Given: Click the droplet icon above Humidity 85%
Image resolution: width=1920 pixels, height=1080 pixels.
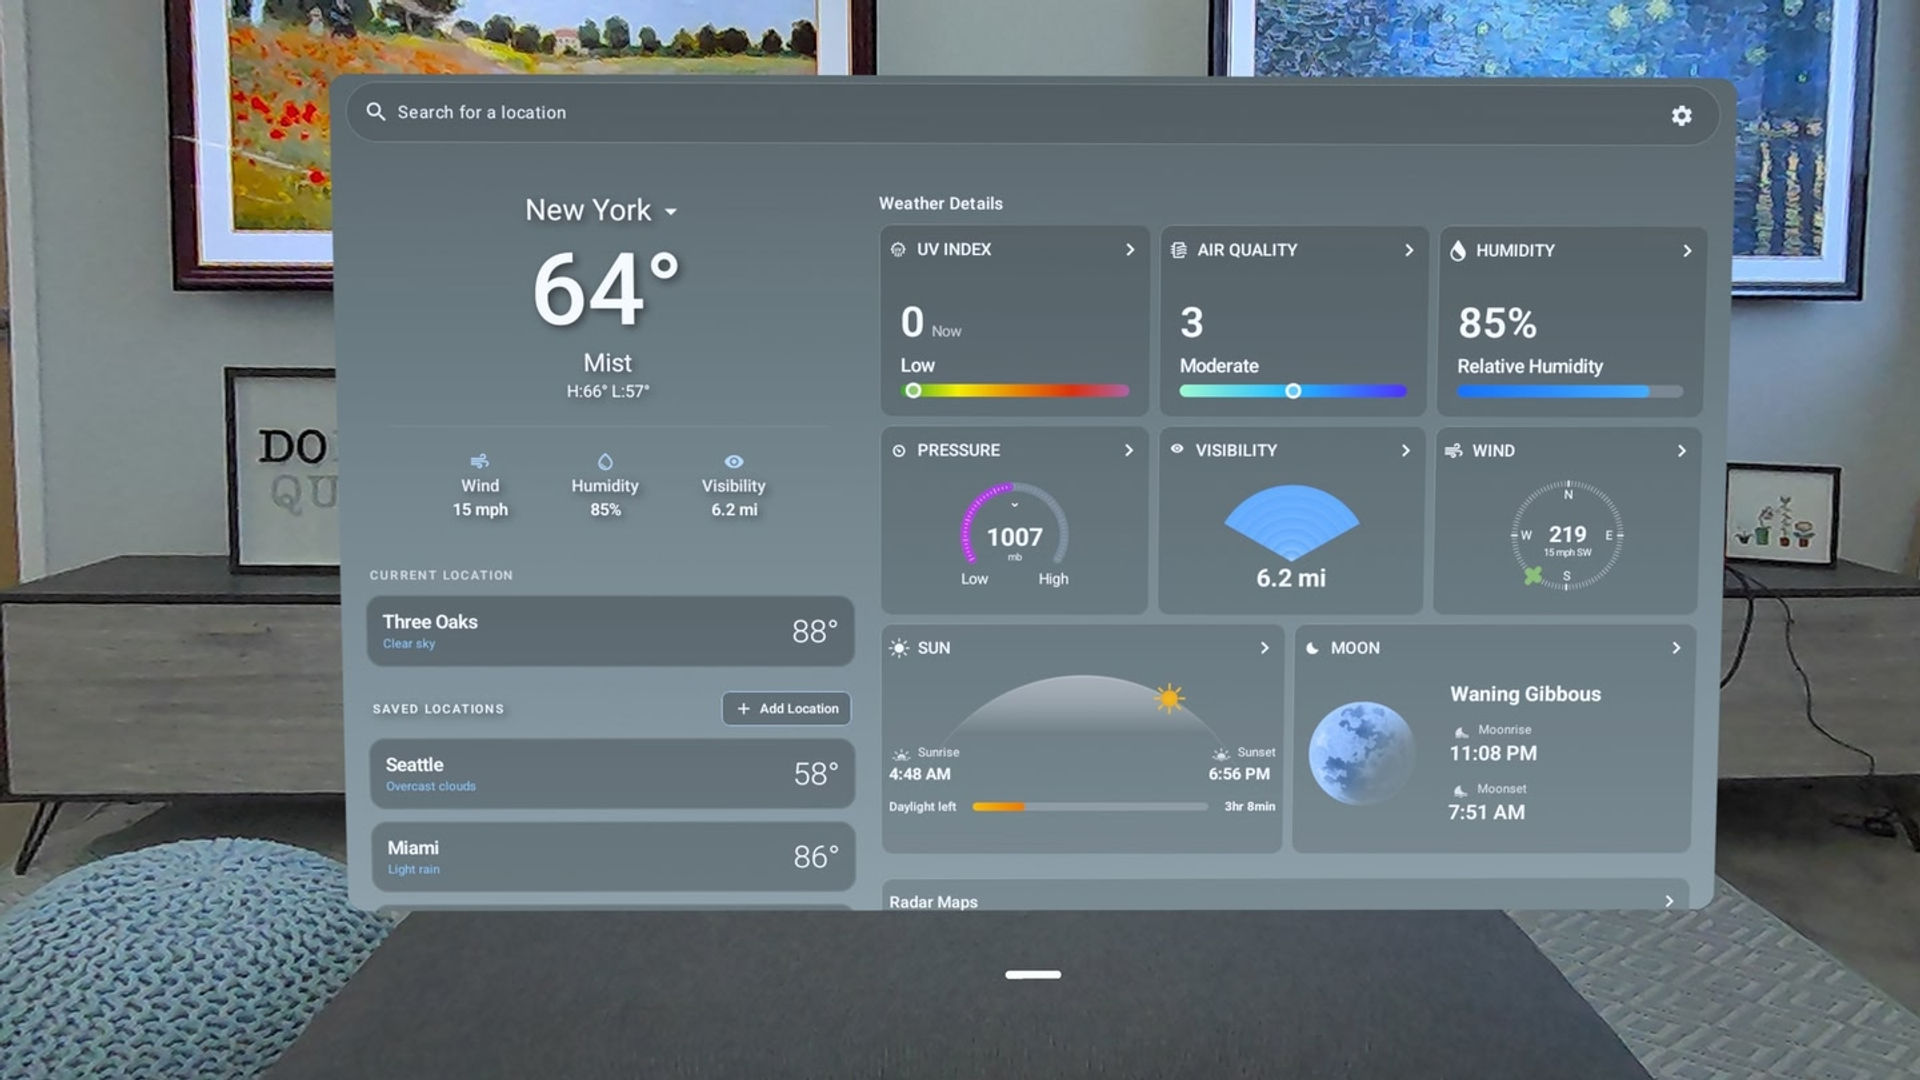Looking at the screenshot, I should [605, 461].
